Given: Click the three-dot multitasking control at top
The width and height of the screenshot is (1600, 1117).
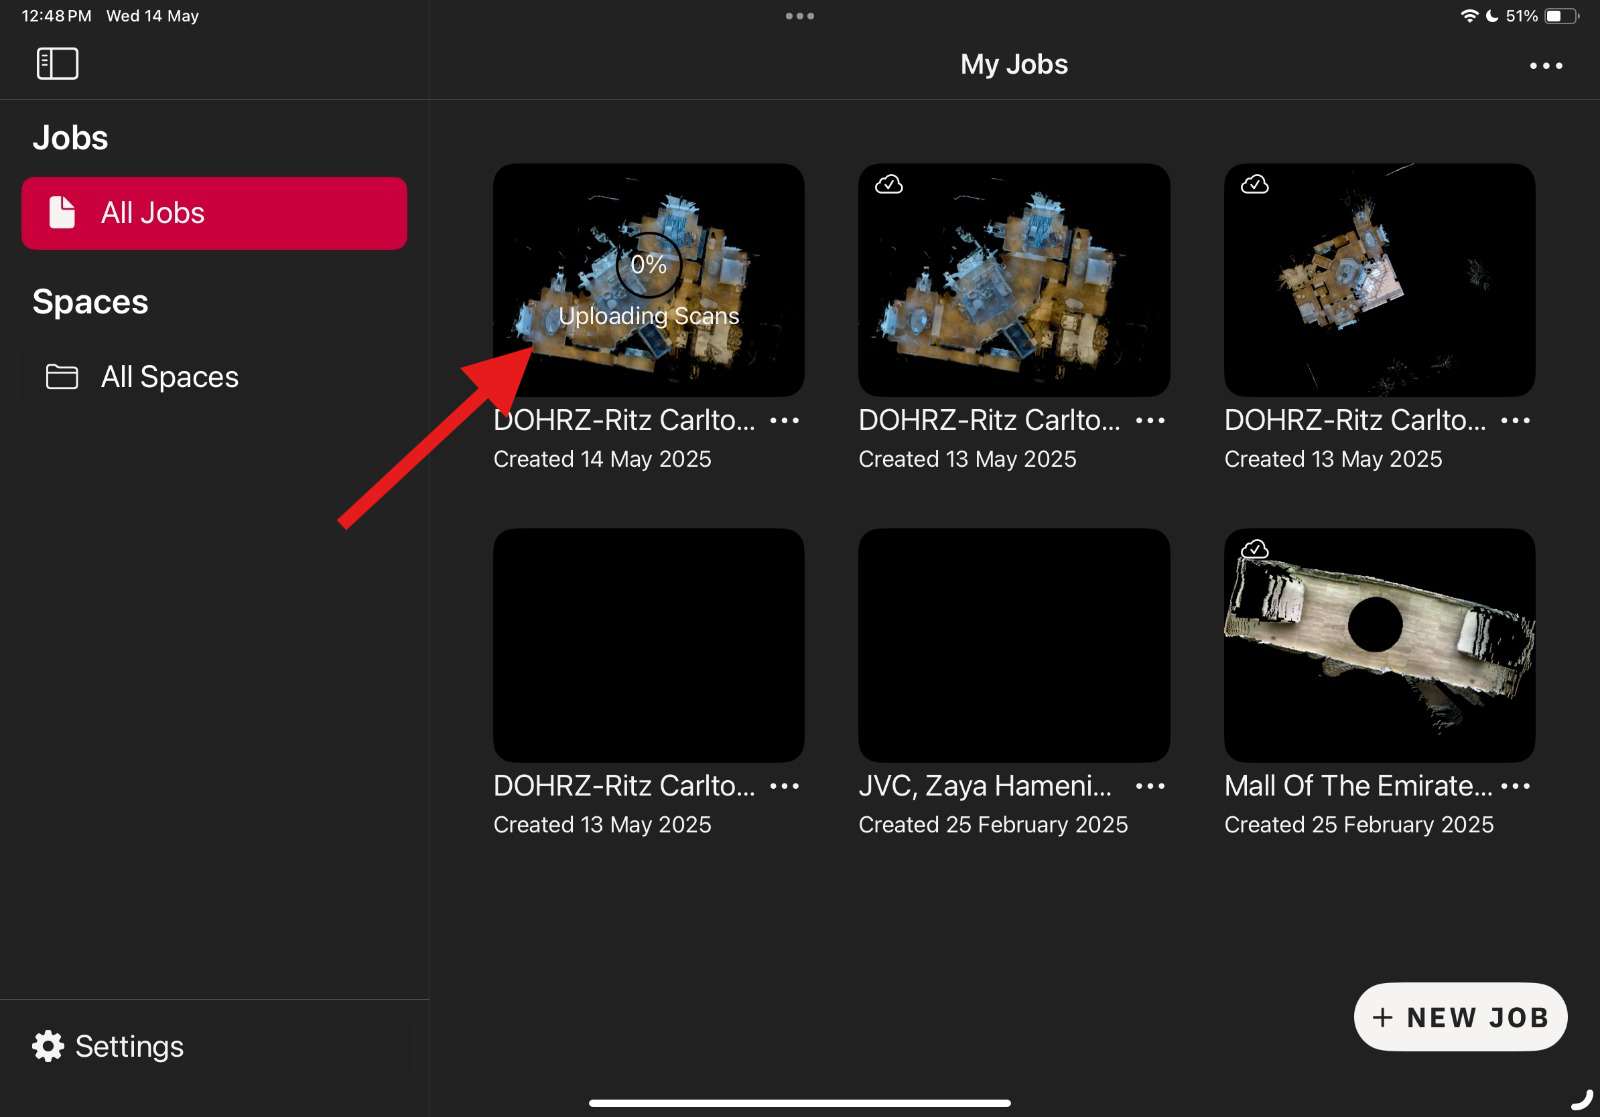Looking at the screenshot, I should pos(799,16).
